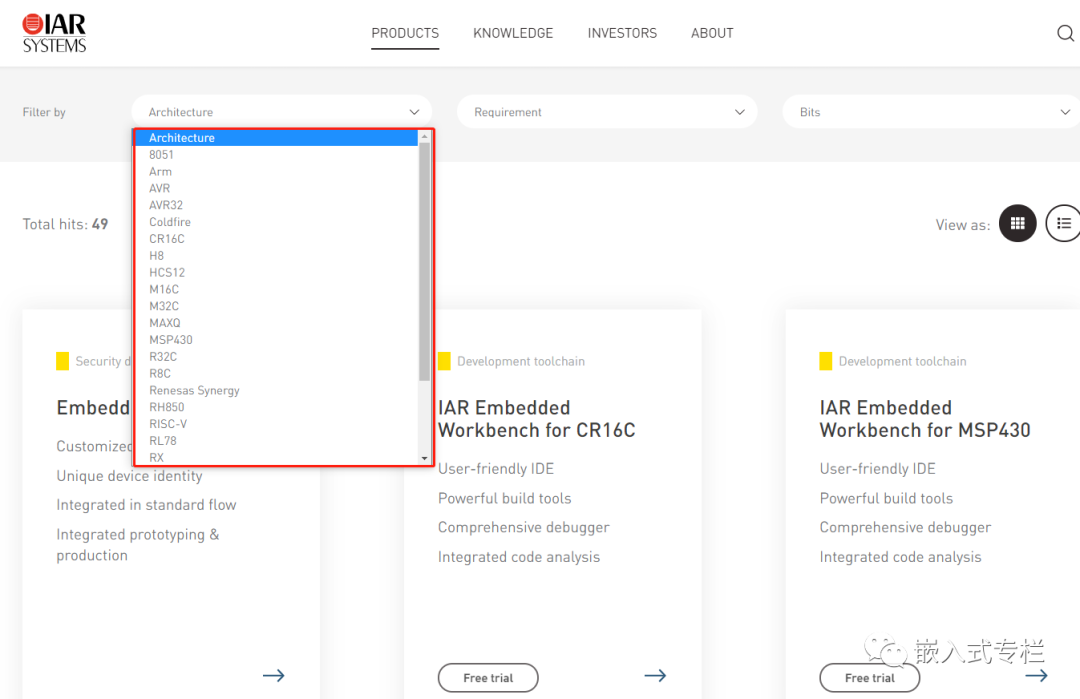Screen dimensions: 1080x699
Task: Click Free trial on CR16C card
Action: 488,678
